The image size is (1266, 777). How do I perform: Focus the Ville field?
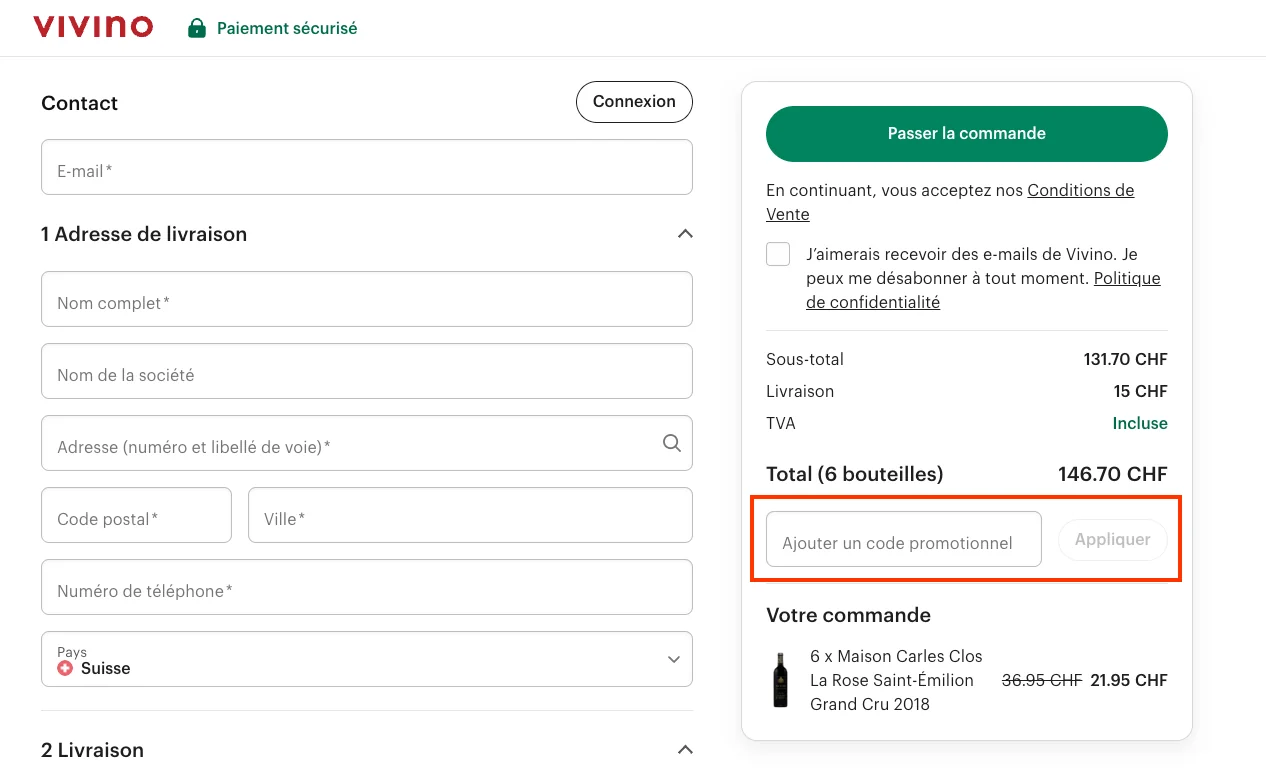[x=470, y=515]
